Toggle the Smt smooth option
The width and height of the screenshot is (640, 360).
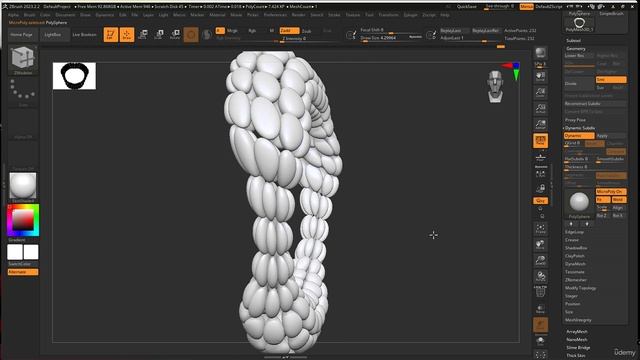611,80
